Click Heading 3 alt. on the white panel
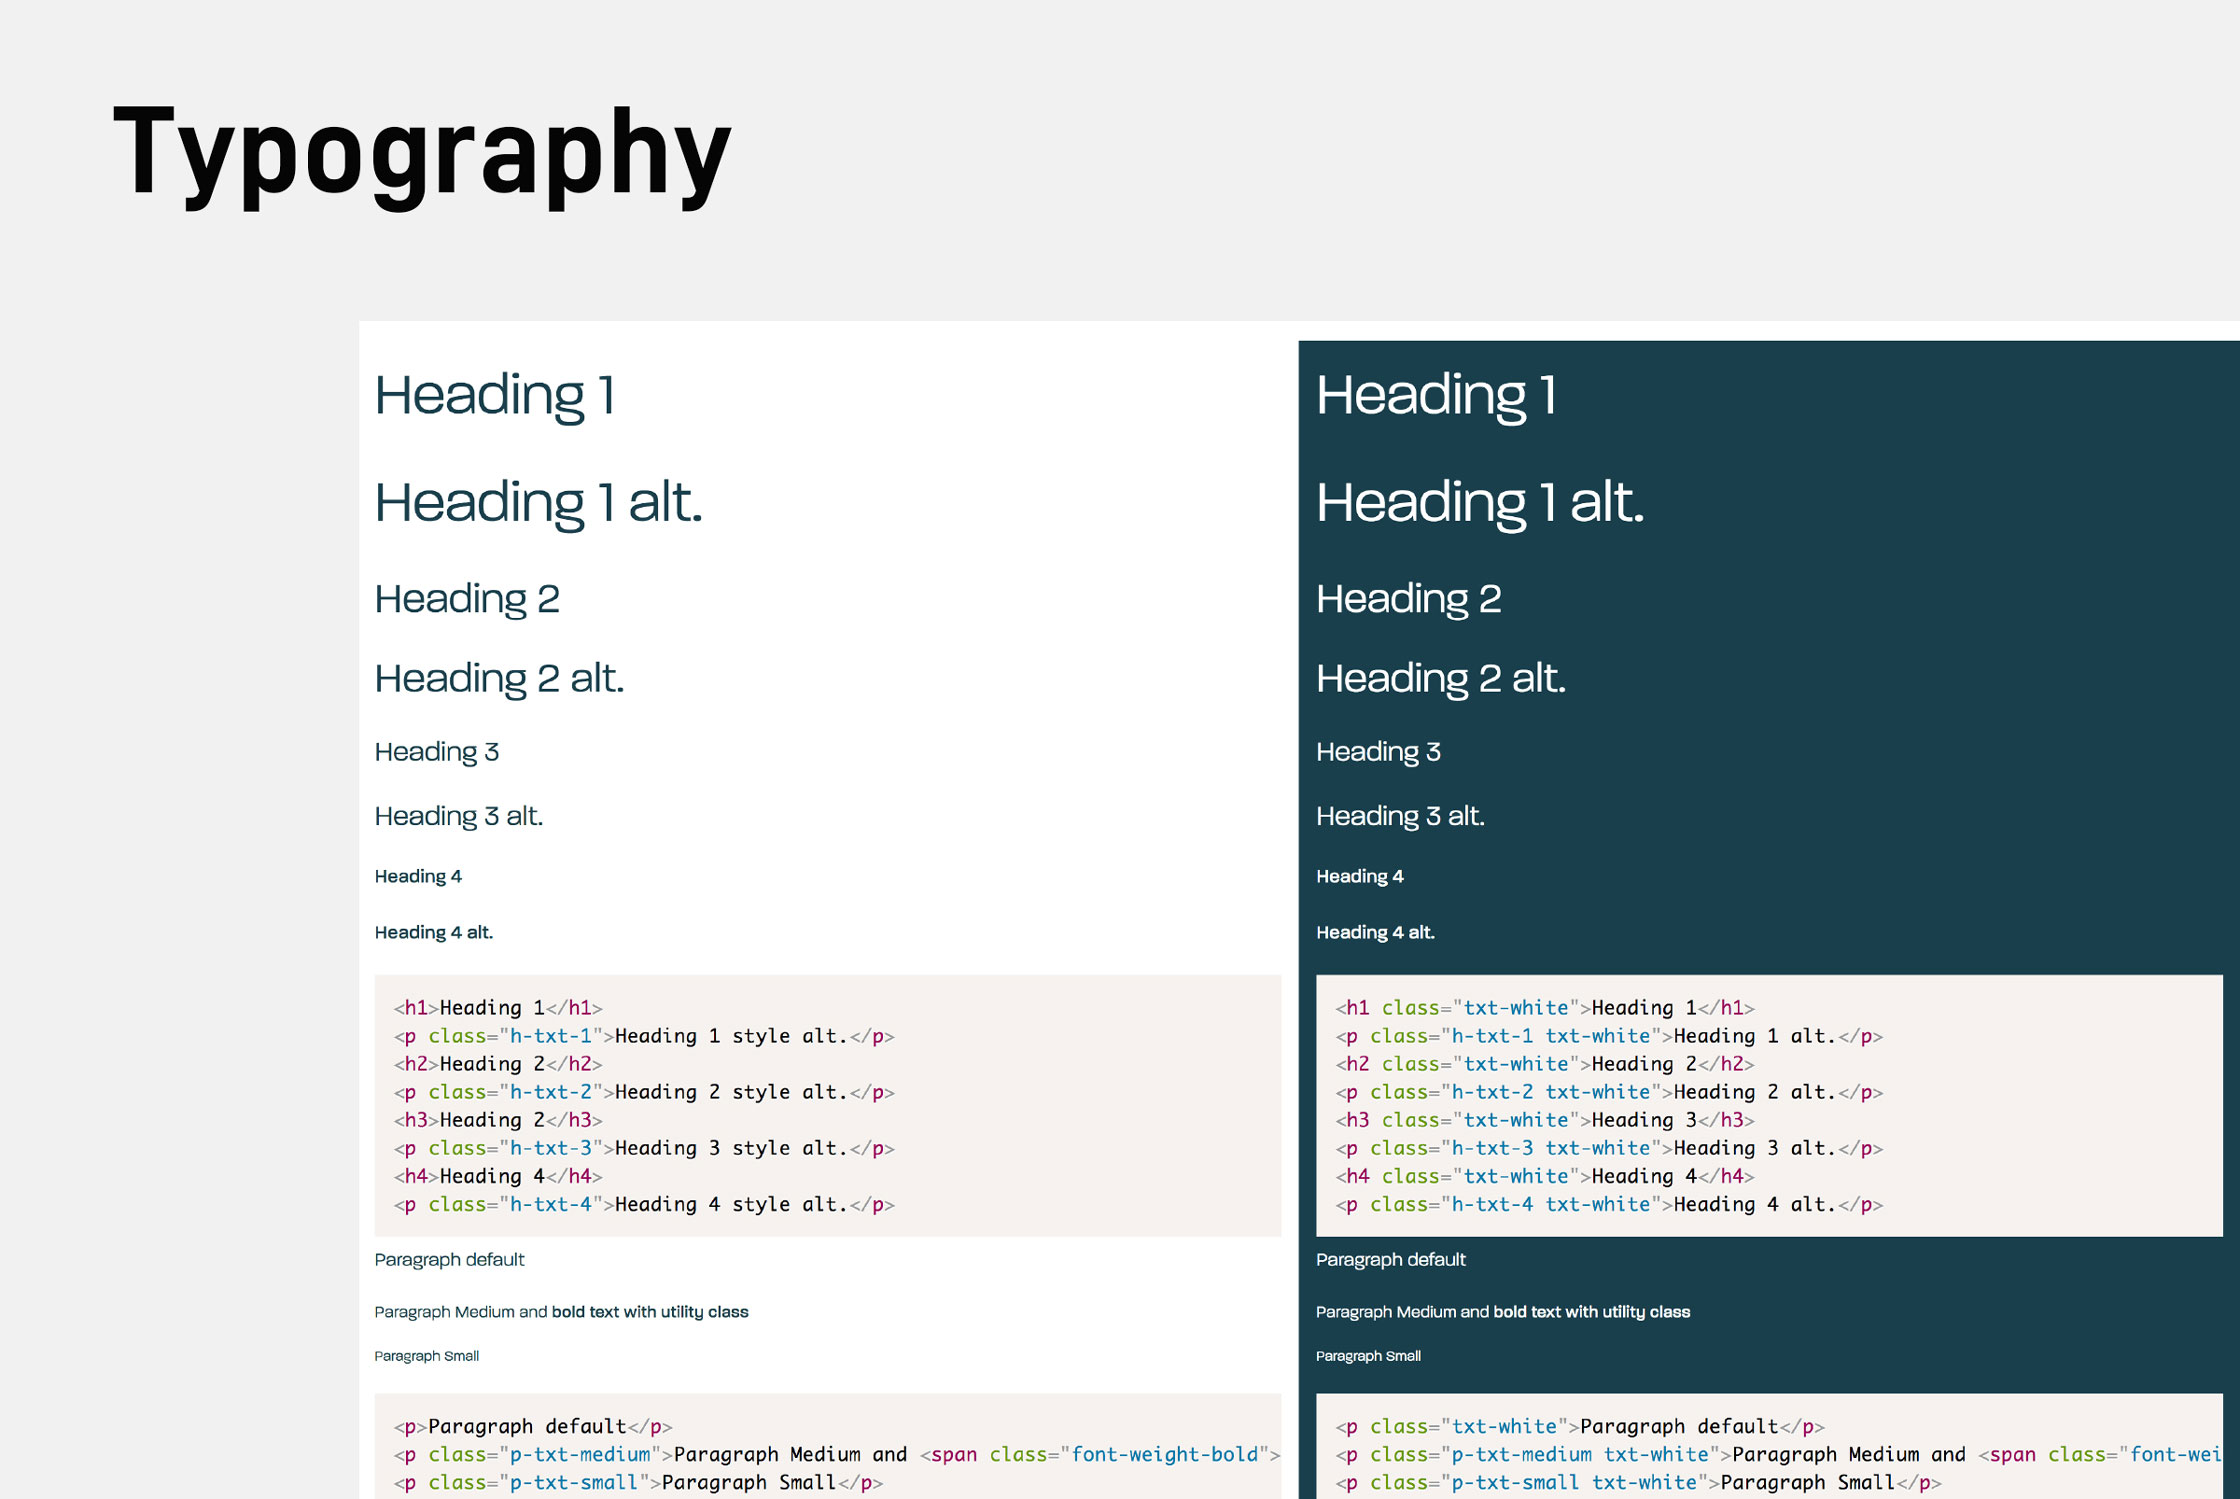 458,816
